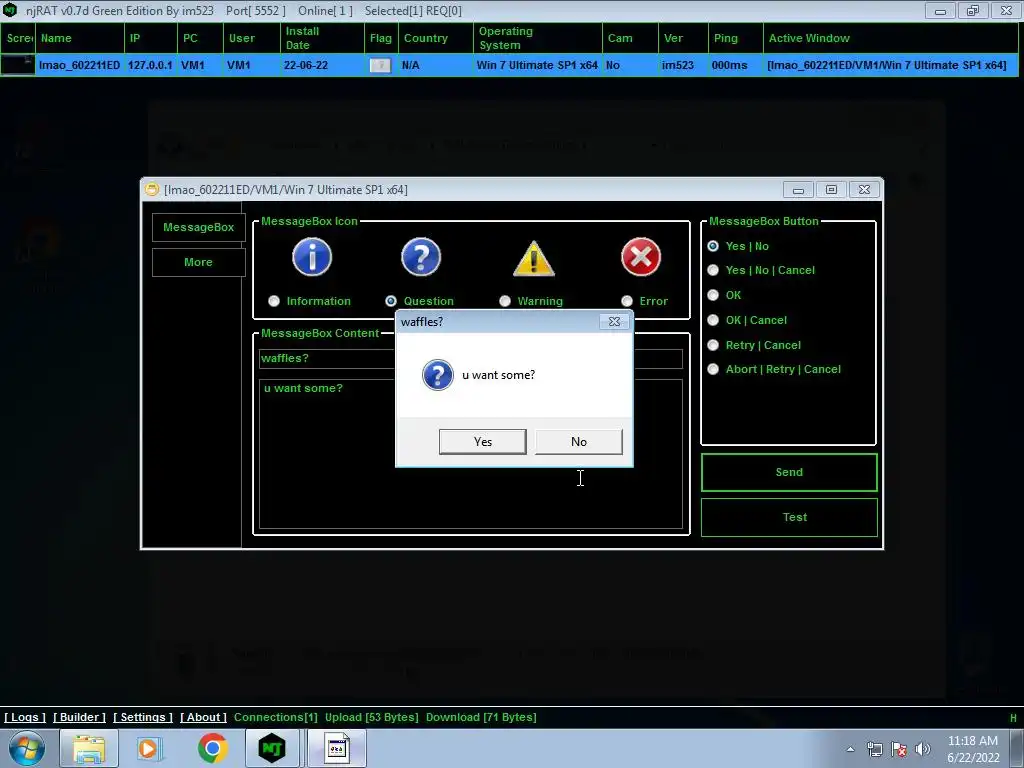This screenshot has width=1024, height=768.
Task: Close the waffles? dialog with its X
Action: click(x=614, y=321)
